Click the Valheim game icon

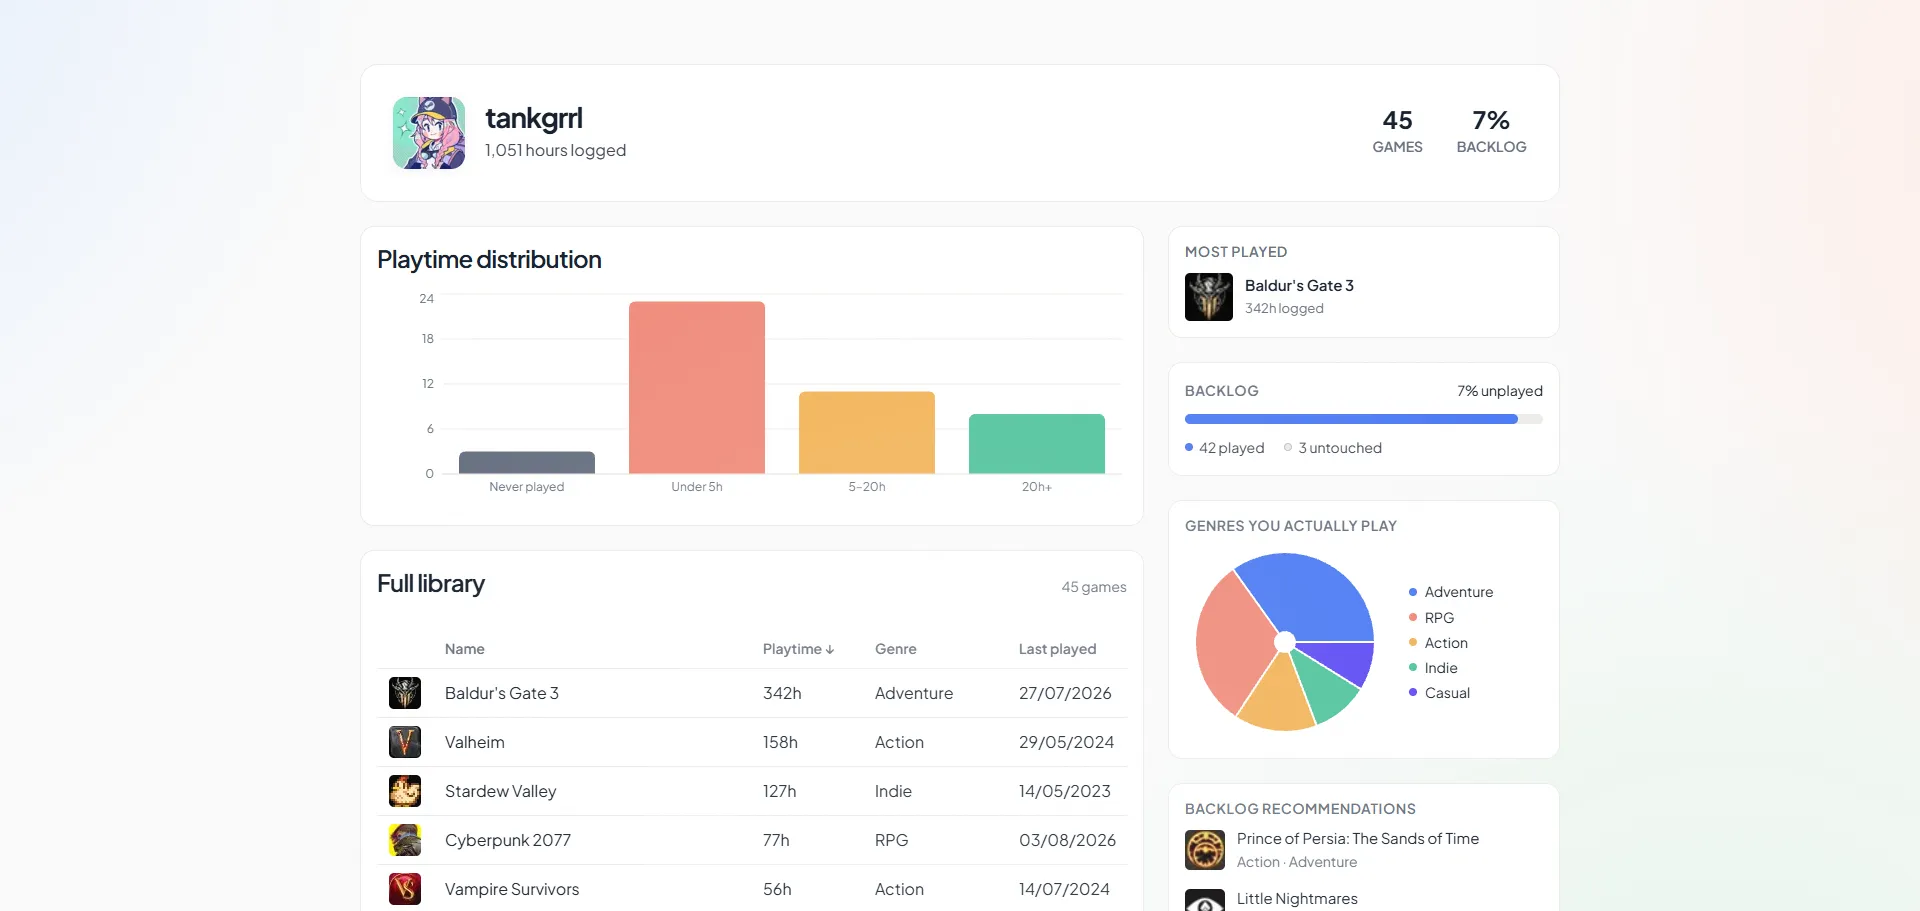click(x=405, y=742)
